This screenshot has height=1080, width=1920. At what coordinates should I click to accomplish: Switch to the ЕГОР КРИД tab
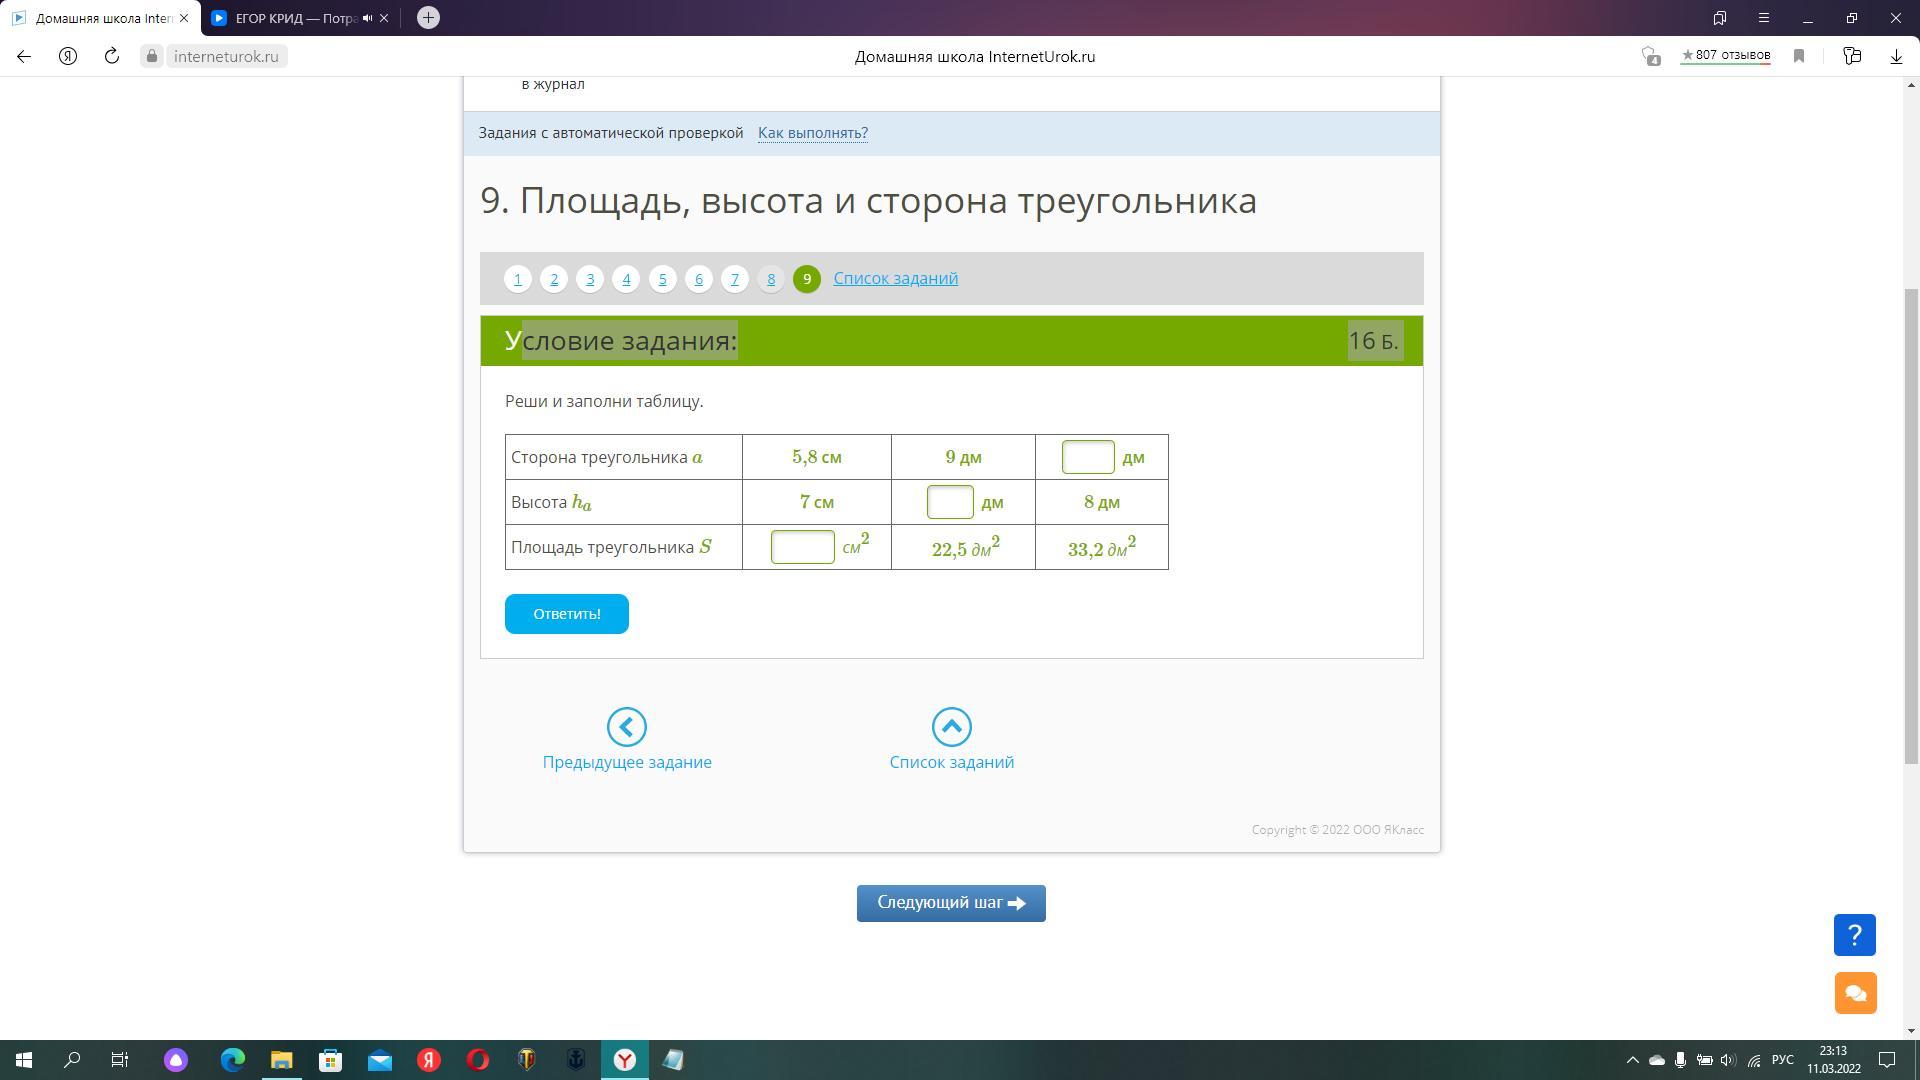(x=290, y=18)
